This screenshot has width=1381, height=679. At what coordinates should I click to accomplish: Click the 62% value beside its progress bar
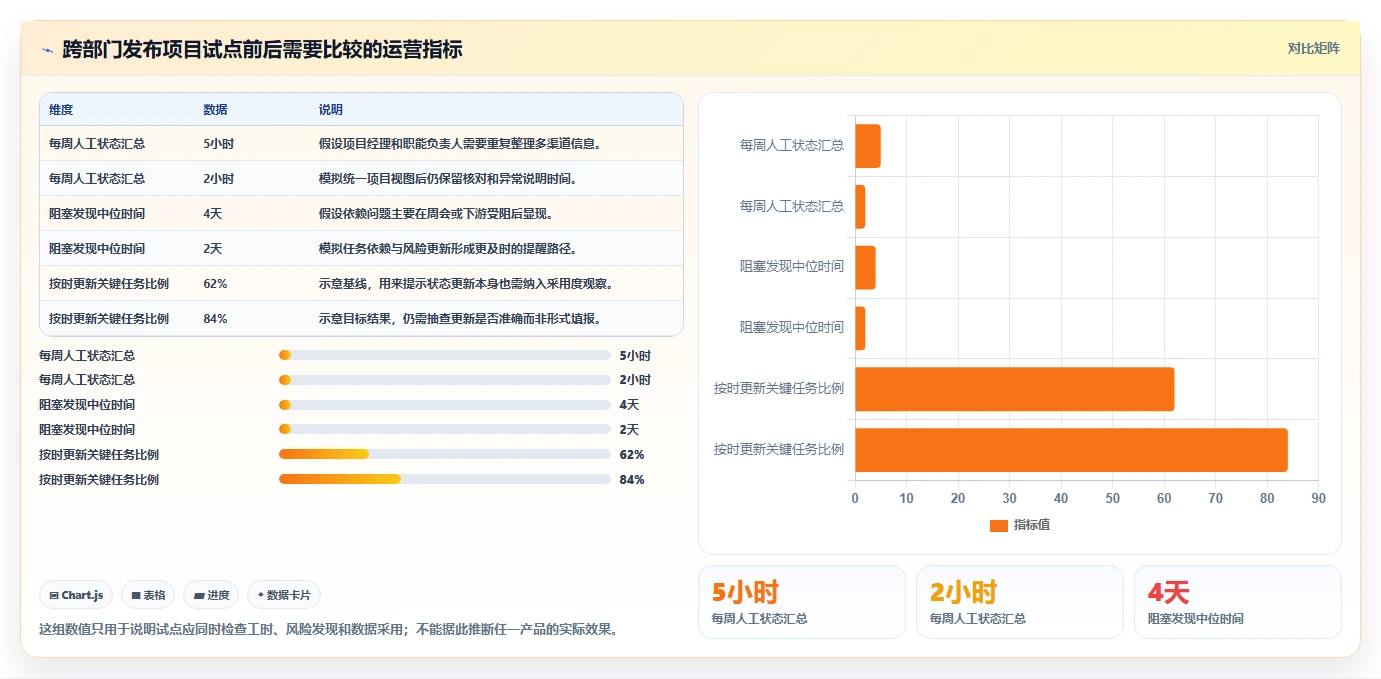pos(632,455)
